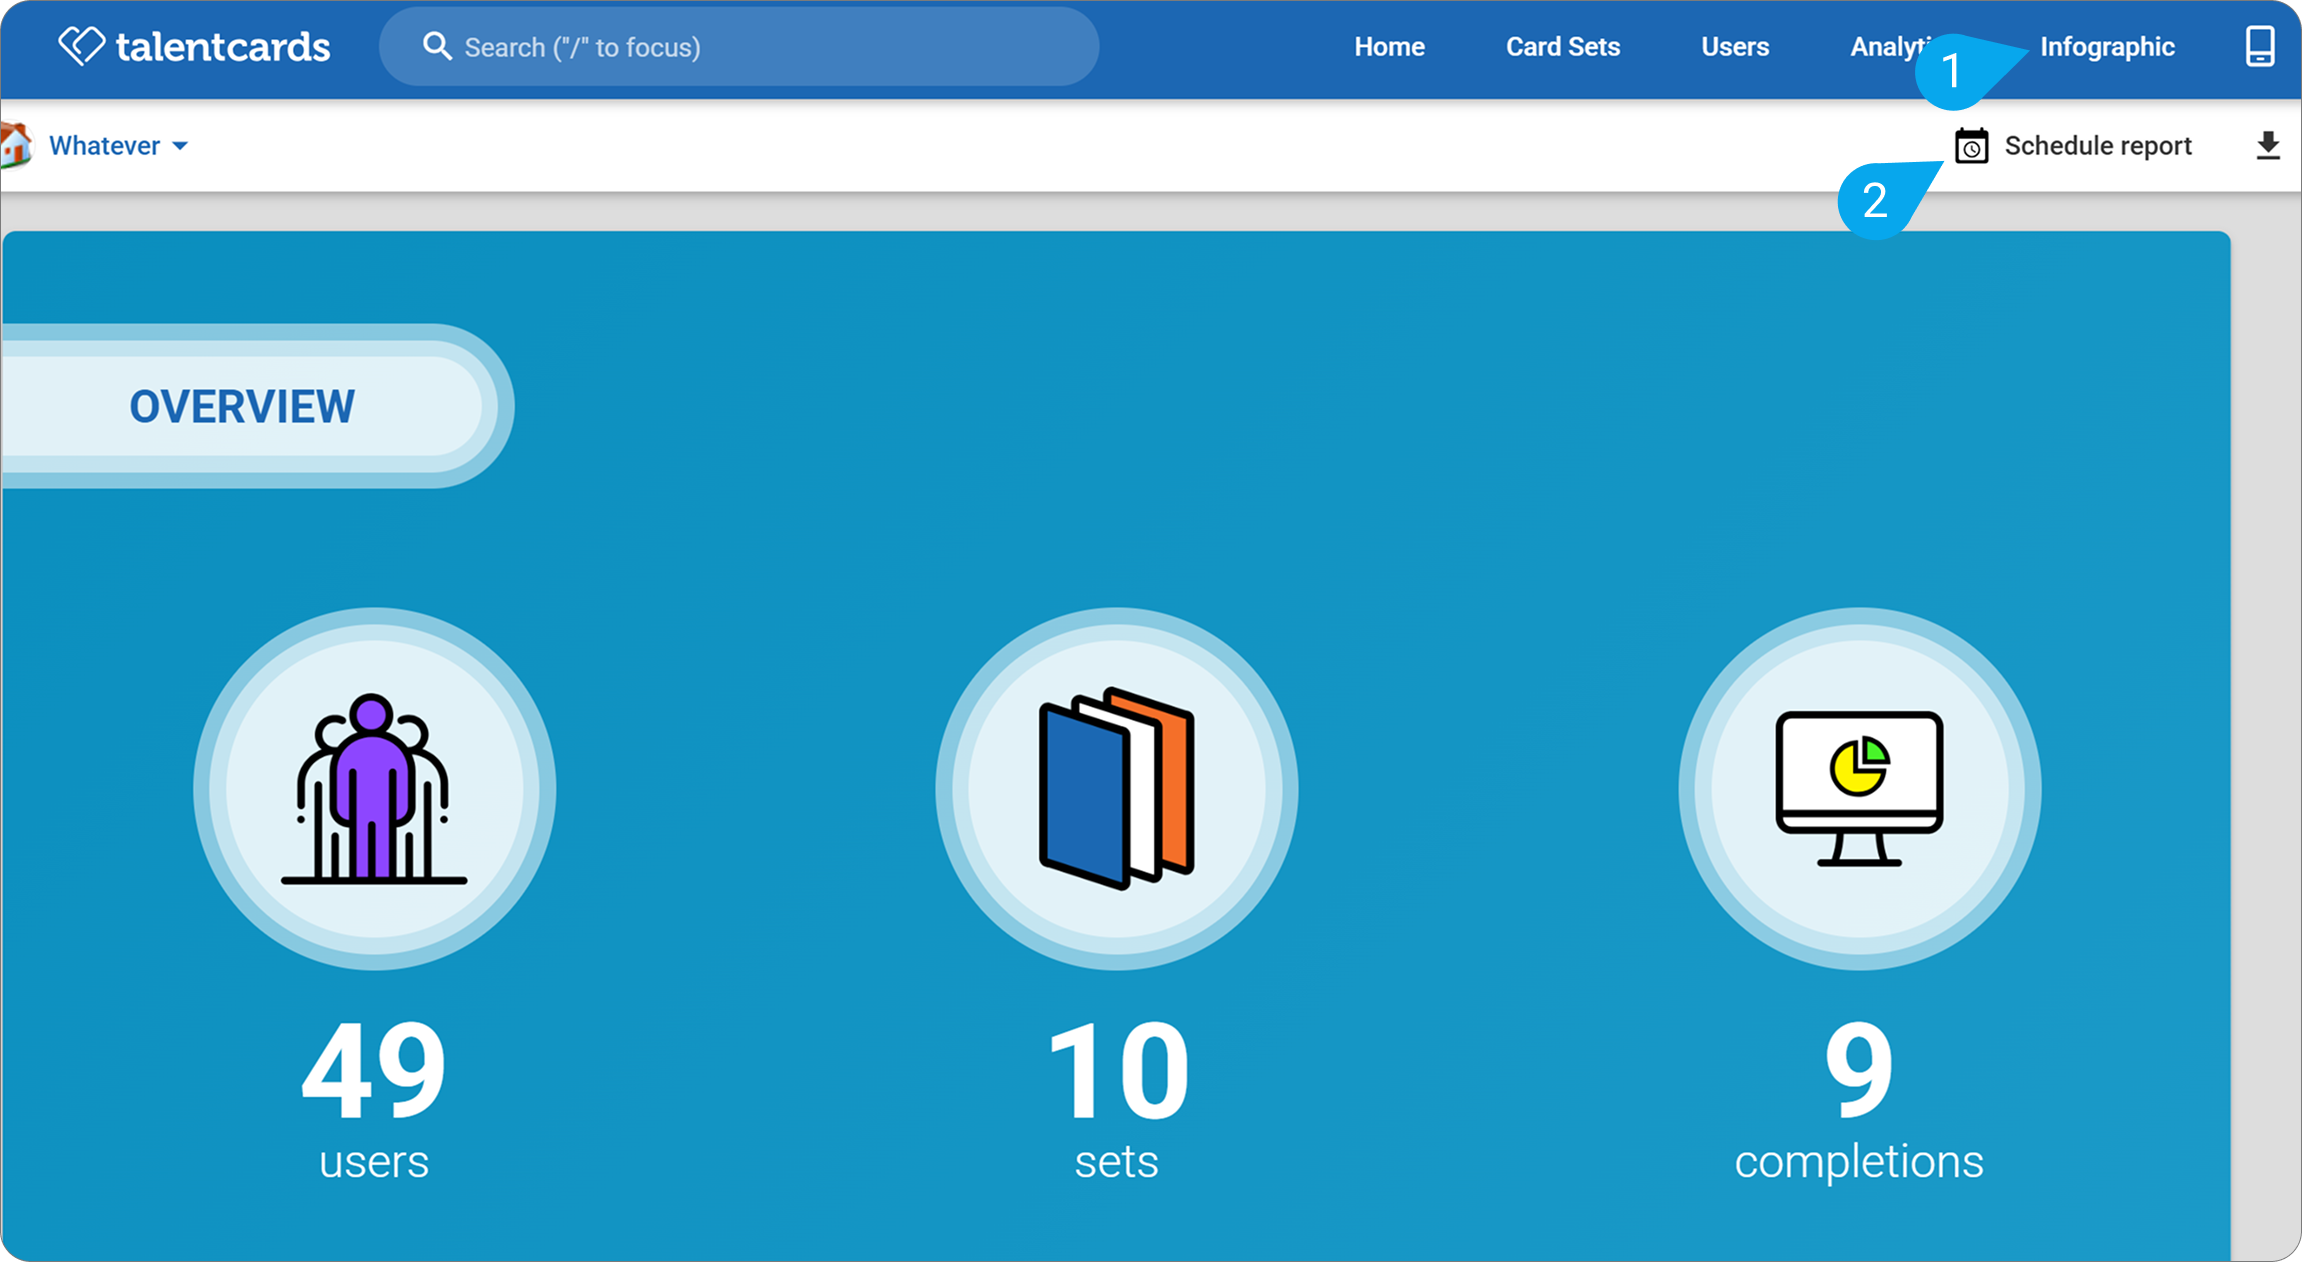Click the card sets books icon

pyautogui.click(x=1116, y=789)
